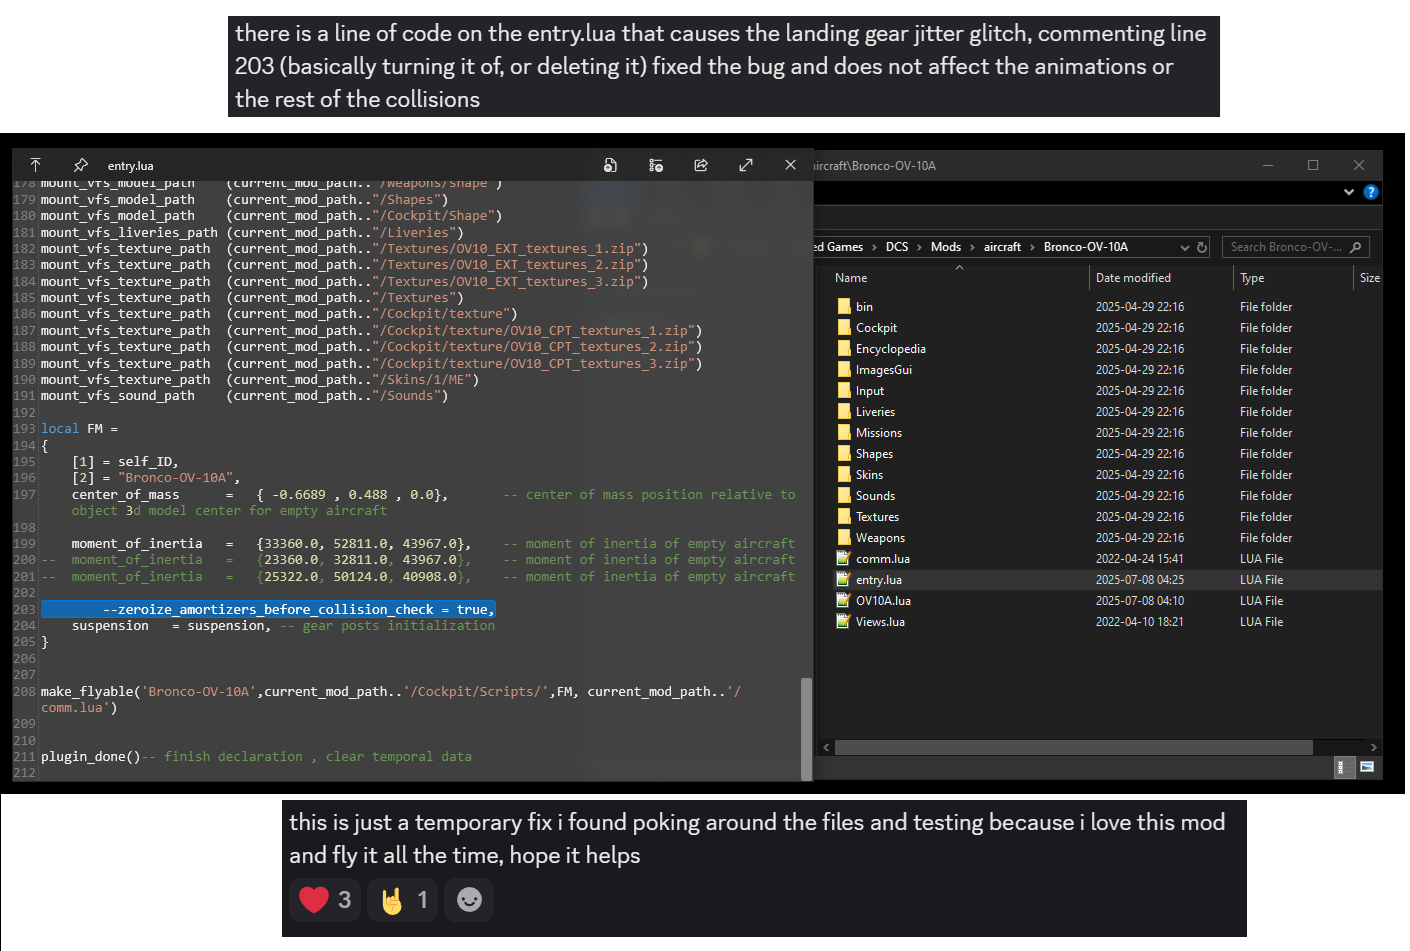Sort files by Name column header
Screen dimensions: 1410x951
coord(851,278)
